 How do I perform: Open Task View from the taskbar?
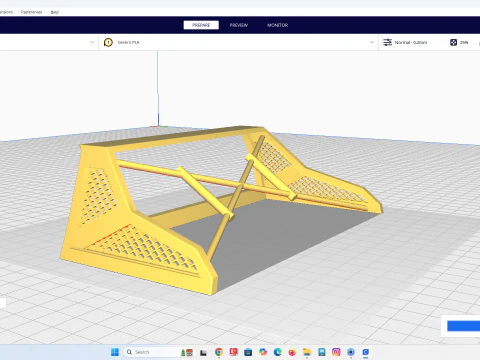tap(203, 352)
